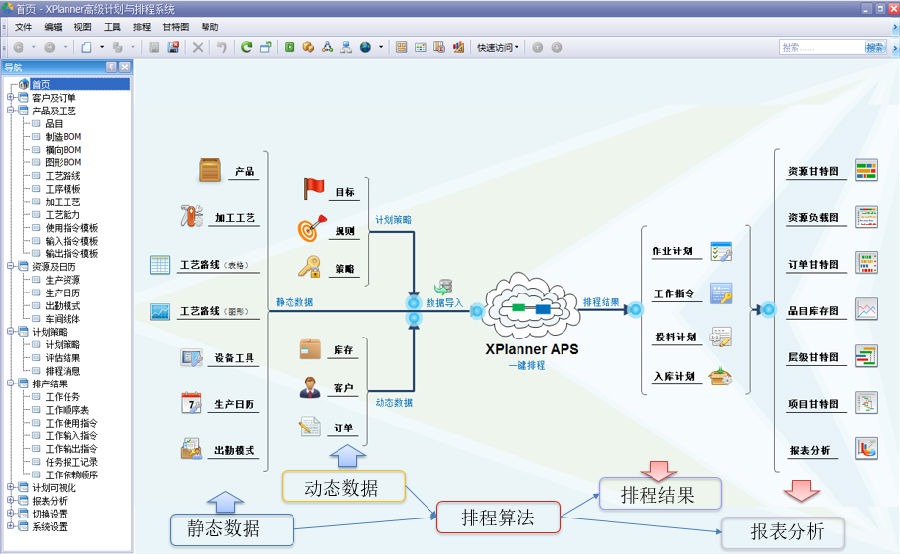Open the 作业计划 checklist icon
Image resolution: width=900 pixels, height=554 pixels.
click(721, 251)
